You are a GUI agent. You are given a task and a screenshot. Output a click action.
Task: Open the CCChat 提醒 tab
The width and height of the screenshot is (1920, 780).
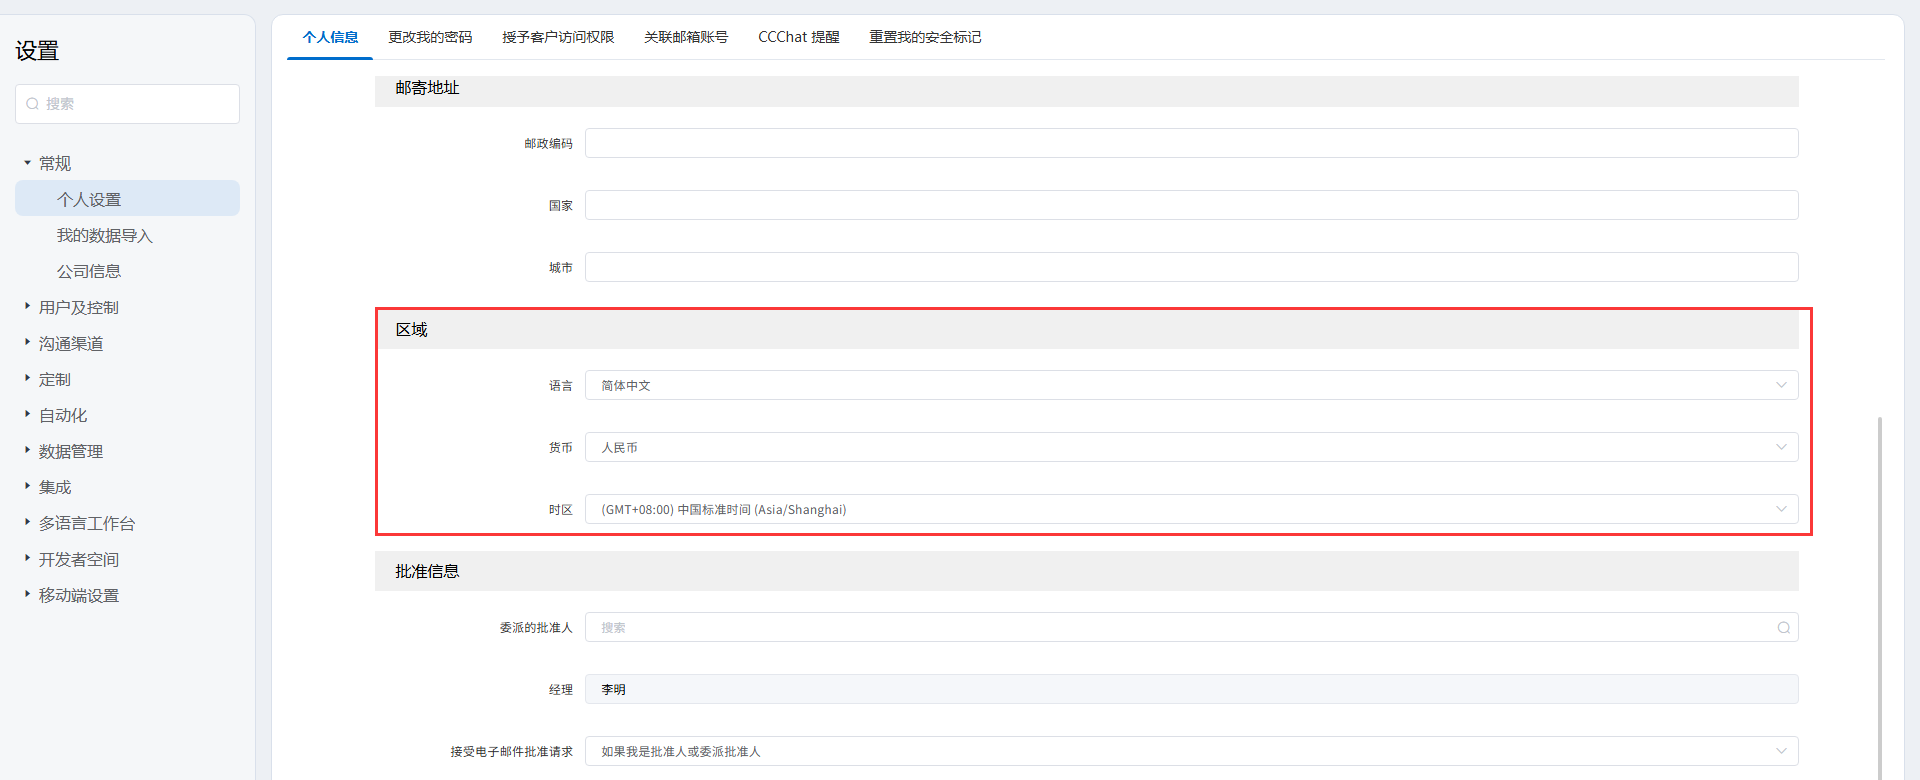click(798, 37)
